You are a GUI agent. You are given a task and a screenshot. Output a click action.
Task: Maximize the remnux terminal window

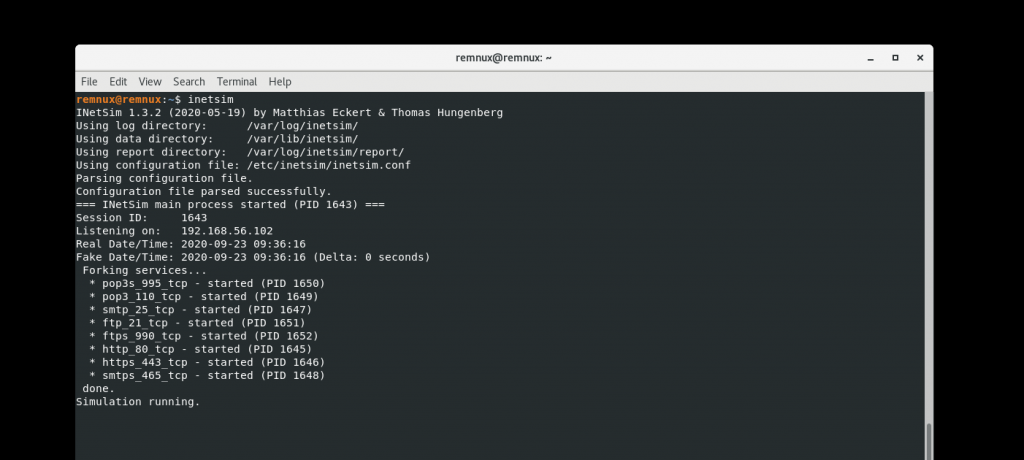(895, 58)
